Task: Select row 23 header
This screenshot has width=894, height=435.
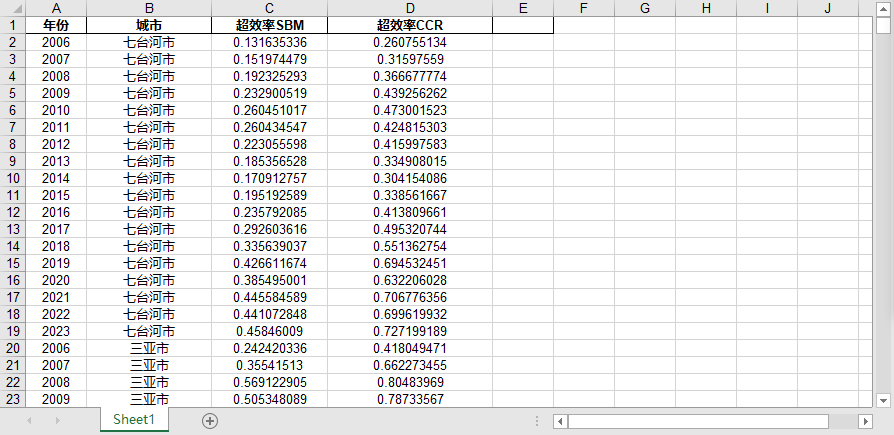Action: tap(13, 399)
